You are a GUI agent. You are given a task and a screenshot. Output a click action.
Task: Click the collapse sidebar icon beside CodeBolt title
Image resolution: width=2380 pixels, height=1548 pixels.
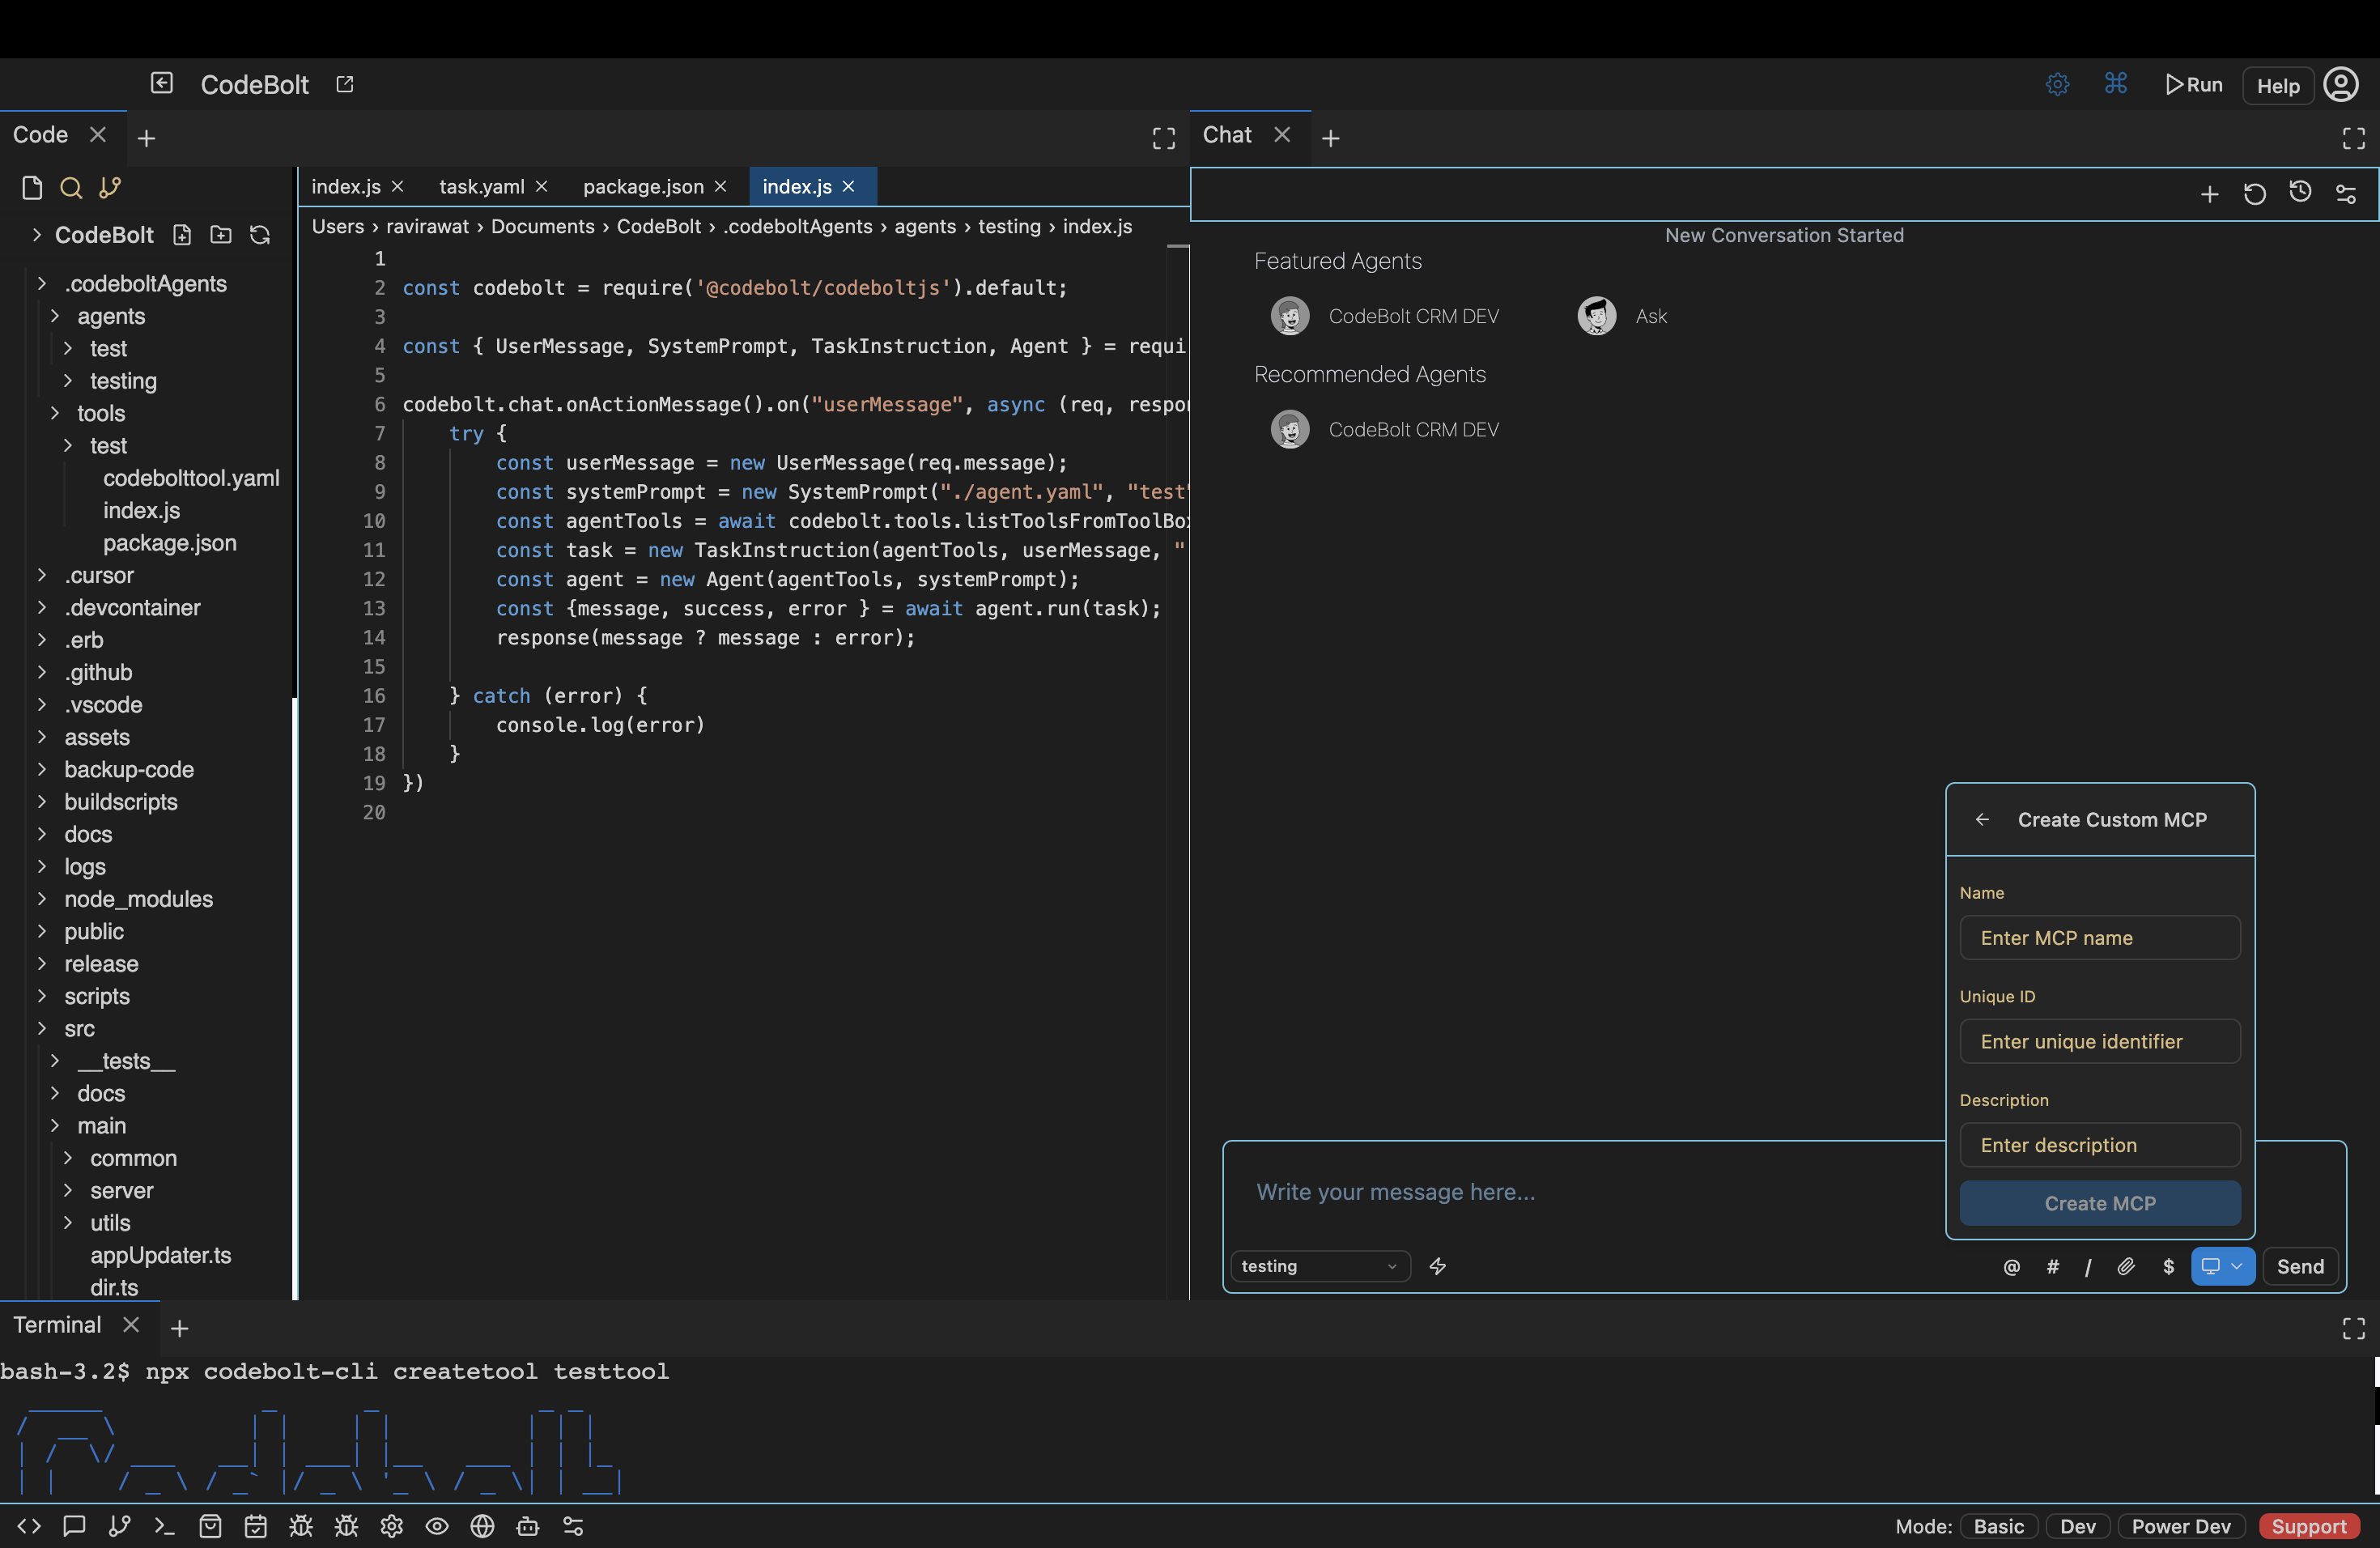click(162, 83)
